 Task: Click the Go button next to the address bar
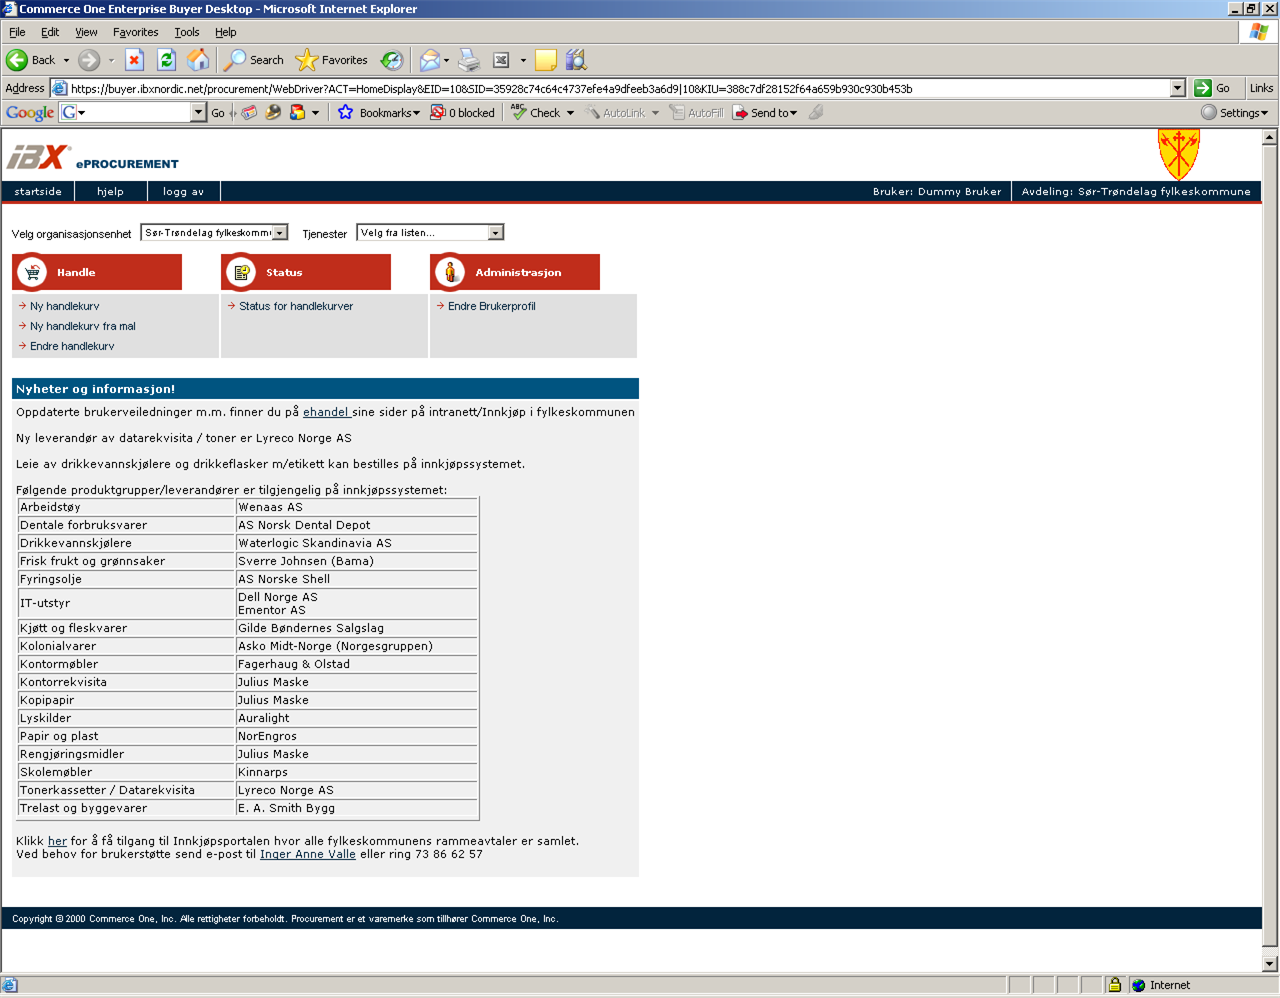pyautogui.click(x=1214, y=88)
